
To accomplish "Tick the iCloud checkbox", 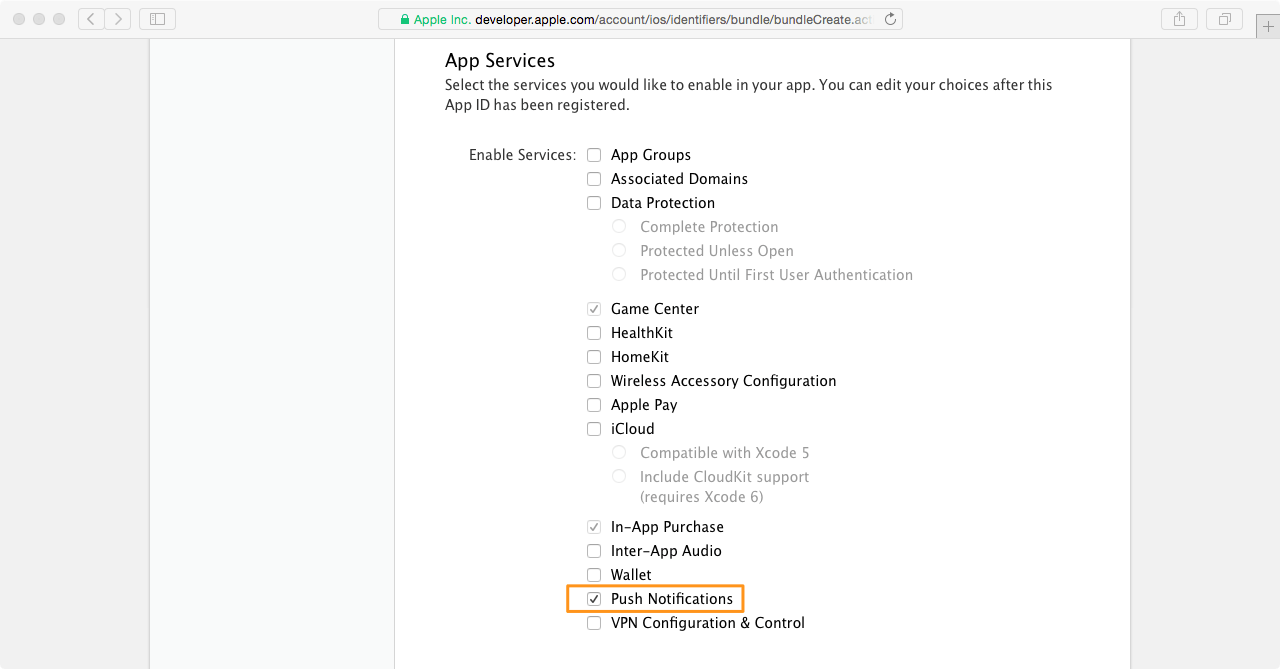I will click(594, 429).
